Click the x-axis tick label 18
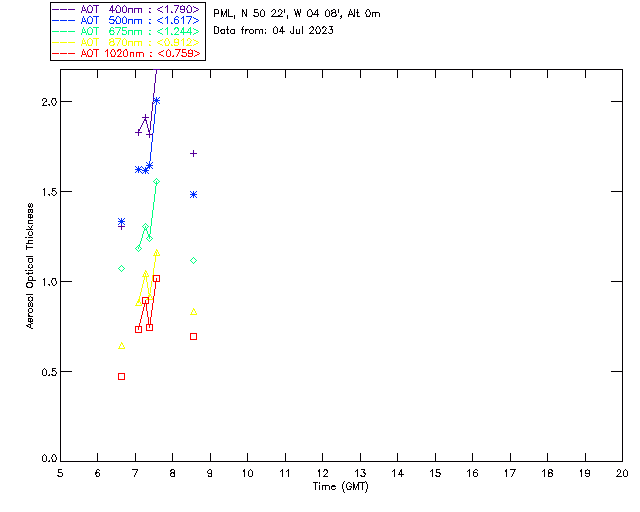The height and width of the screenshot is (512, 640). click(547, 473)
